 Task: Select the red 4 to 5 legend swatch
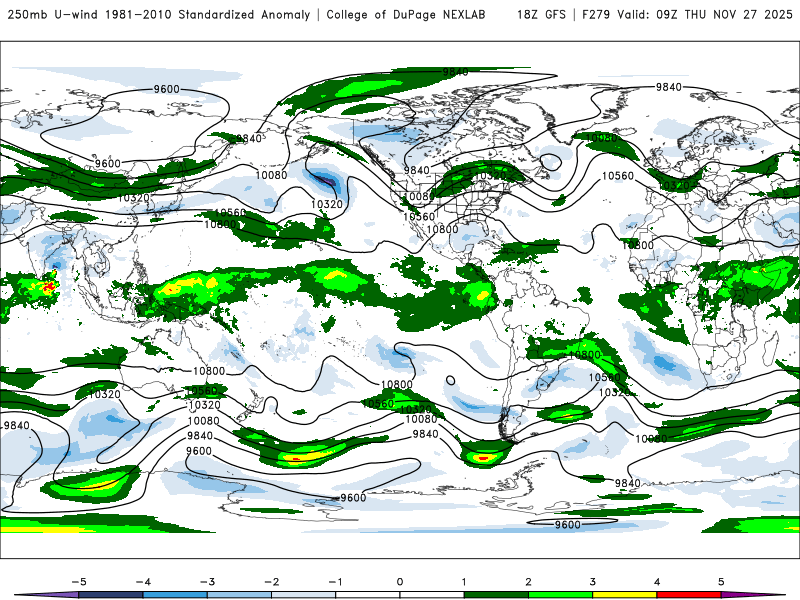(x=689, y=595)
